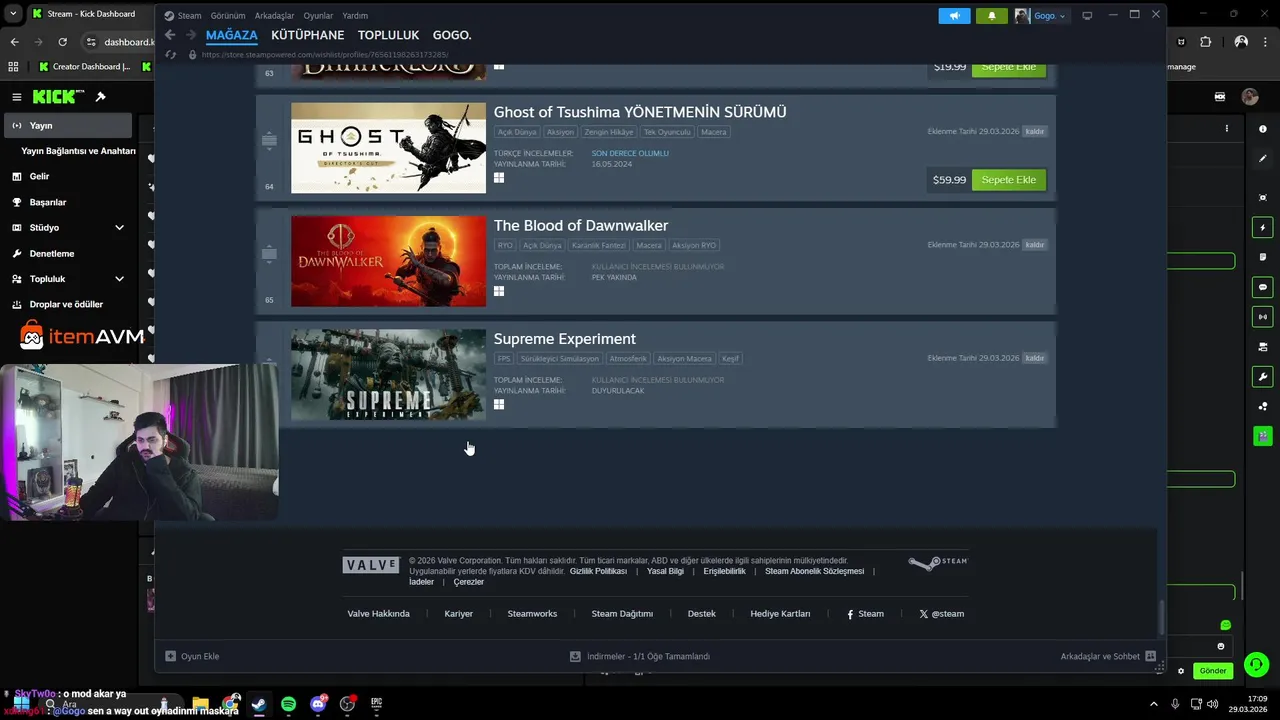1280x720 pixels.
Task: Open the Oyunlar menu
Action: 318,16
